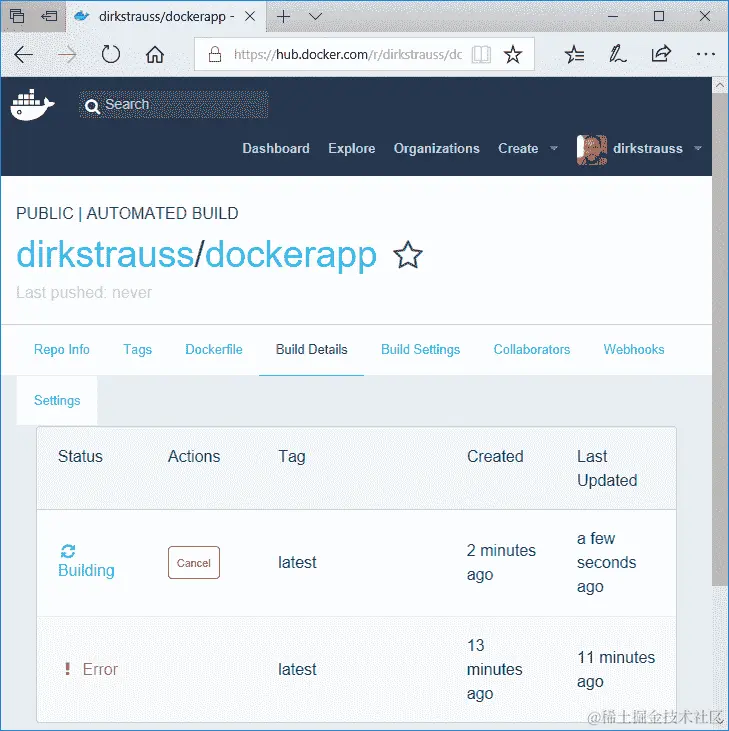The height and width of the screenshot is (731, 729).
Task: Open the Explore nav item
Action: click(351, 148)
